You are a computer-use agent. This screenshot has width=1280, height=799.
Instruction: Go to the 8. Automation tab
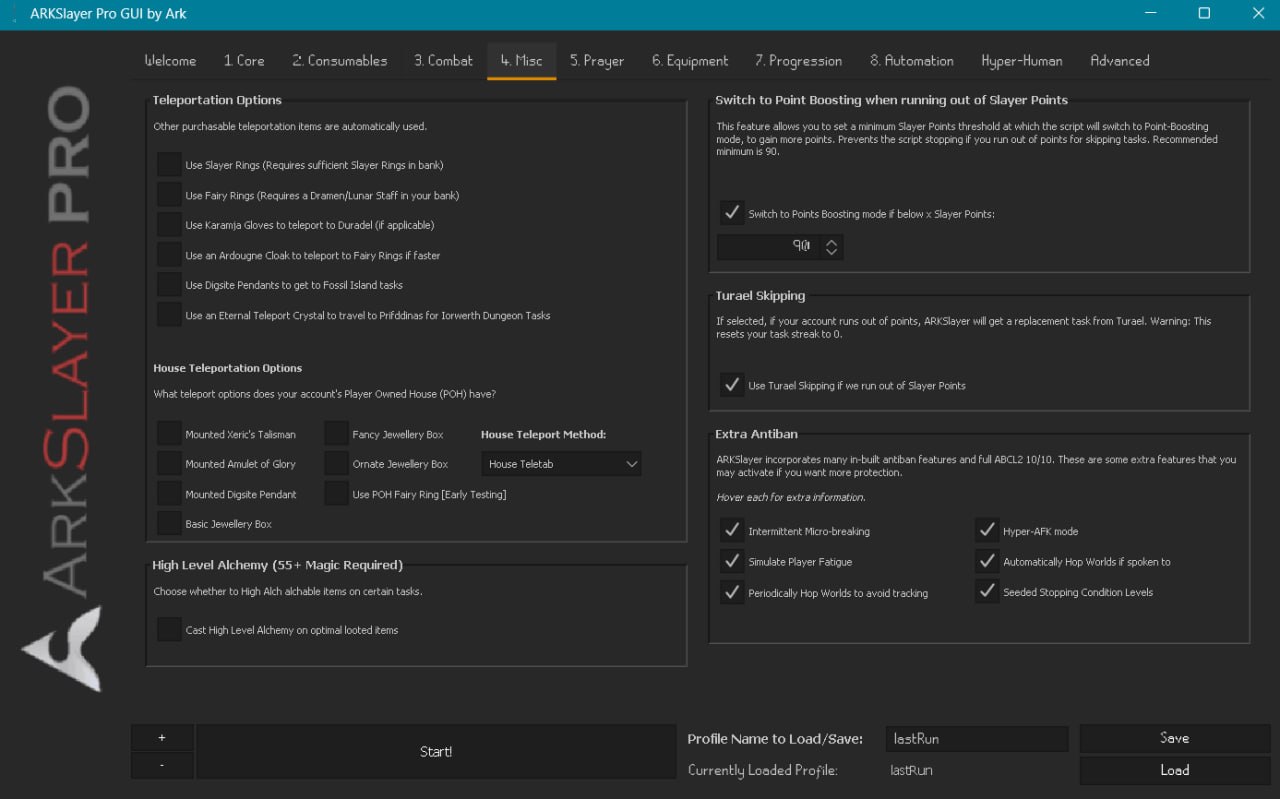pyautogui.click(x=911, y=61)
